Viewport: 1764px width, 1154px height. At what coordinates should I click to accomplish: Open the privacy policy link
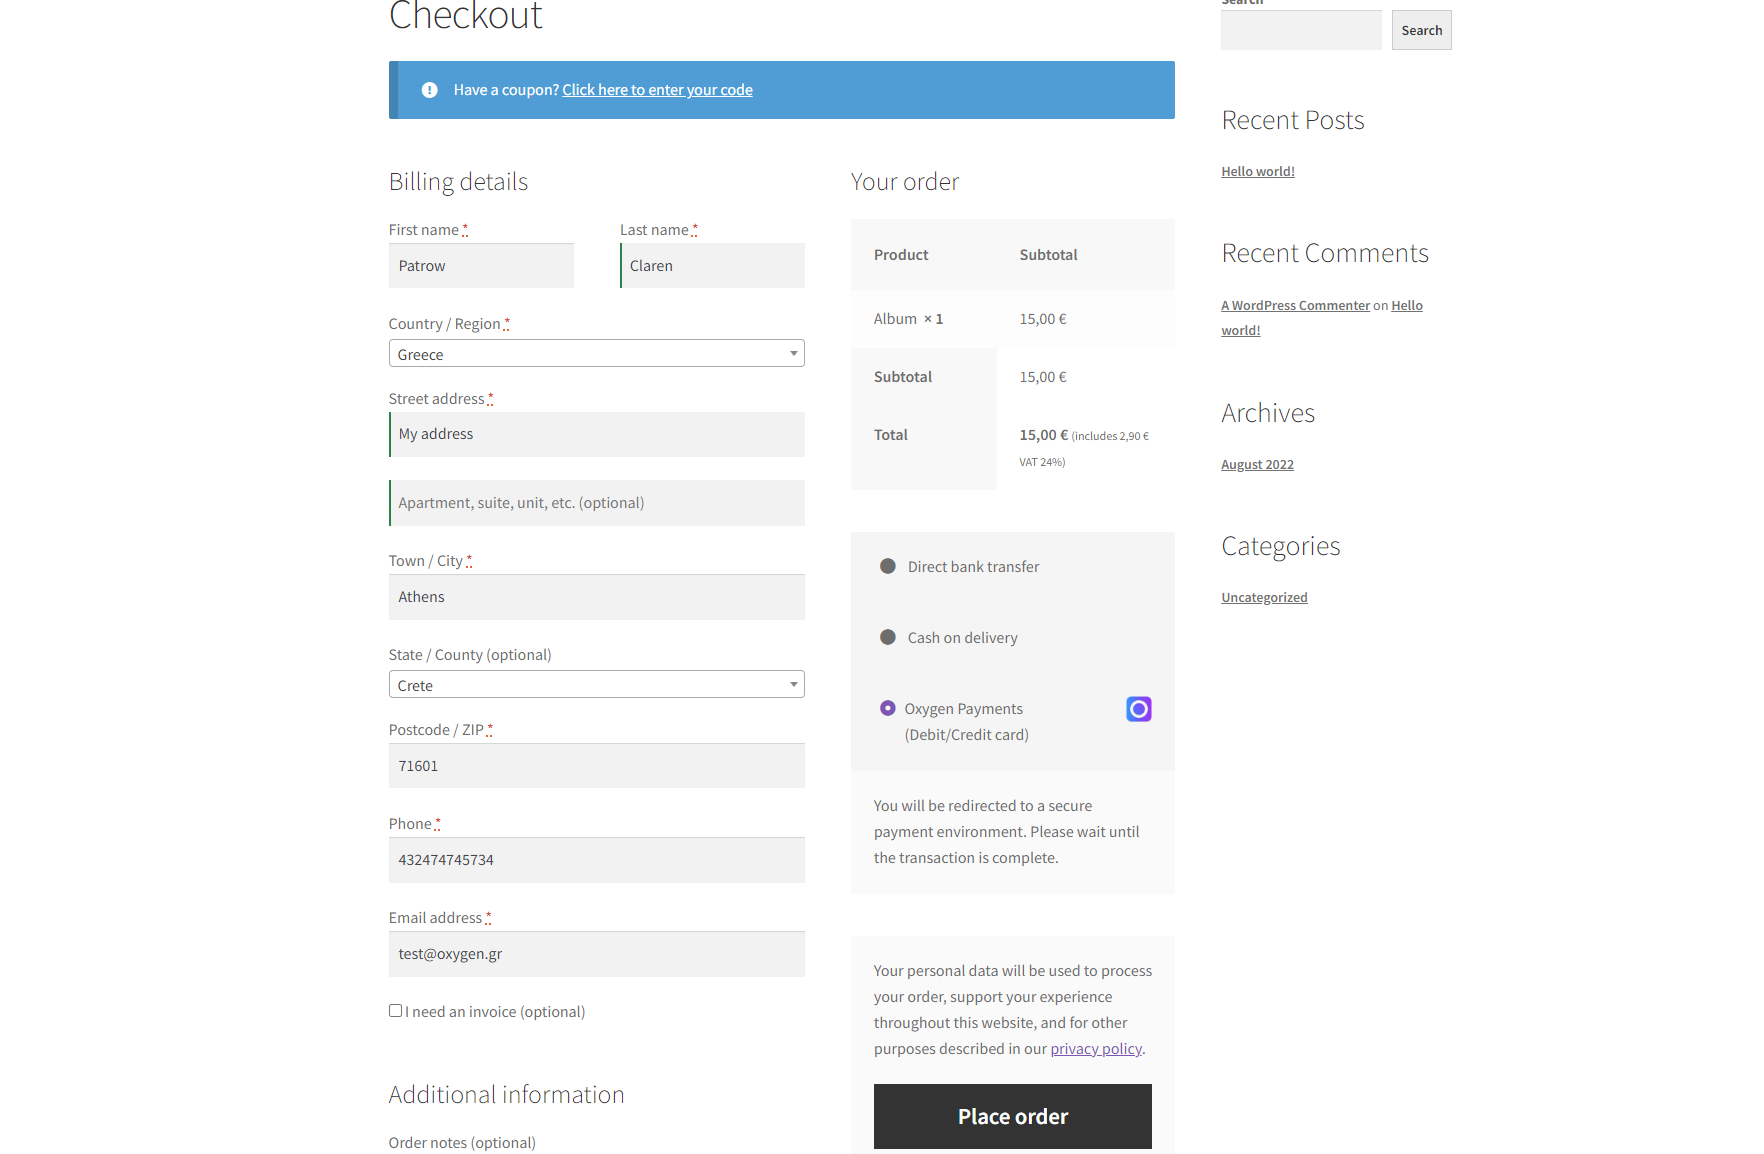tap(1095, 1049)
